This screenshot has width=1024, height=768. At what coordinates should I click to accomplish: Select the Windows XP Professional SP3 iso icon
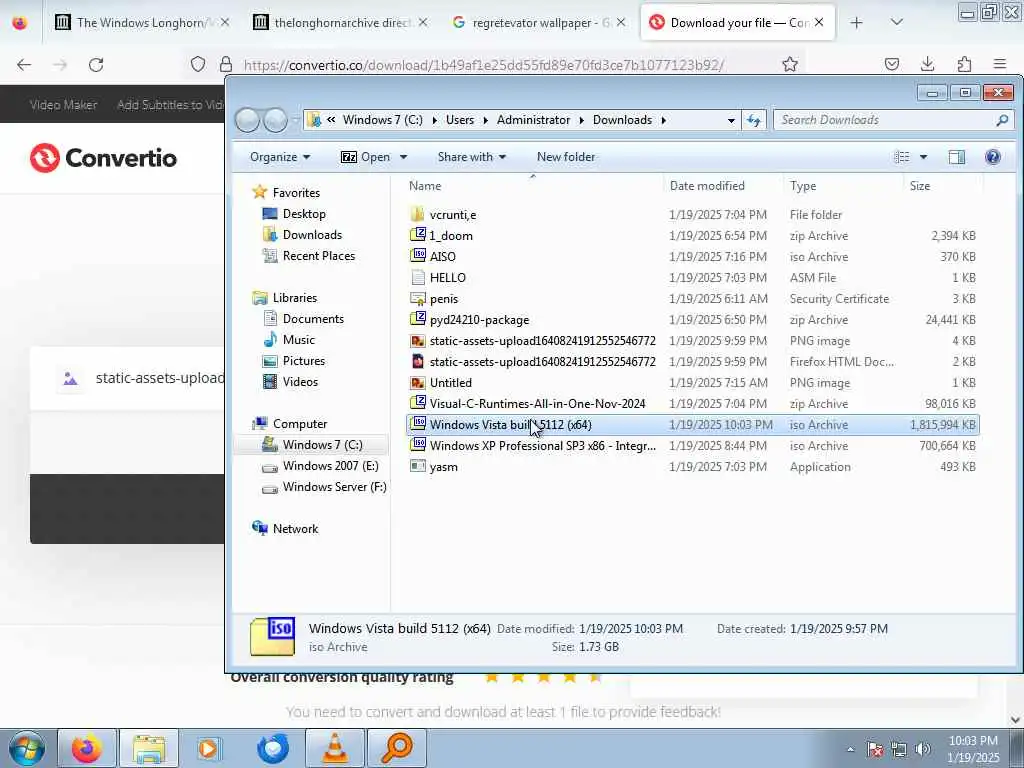pos(417,445)
